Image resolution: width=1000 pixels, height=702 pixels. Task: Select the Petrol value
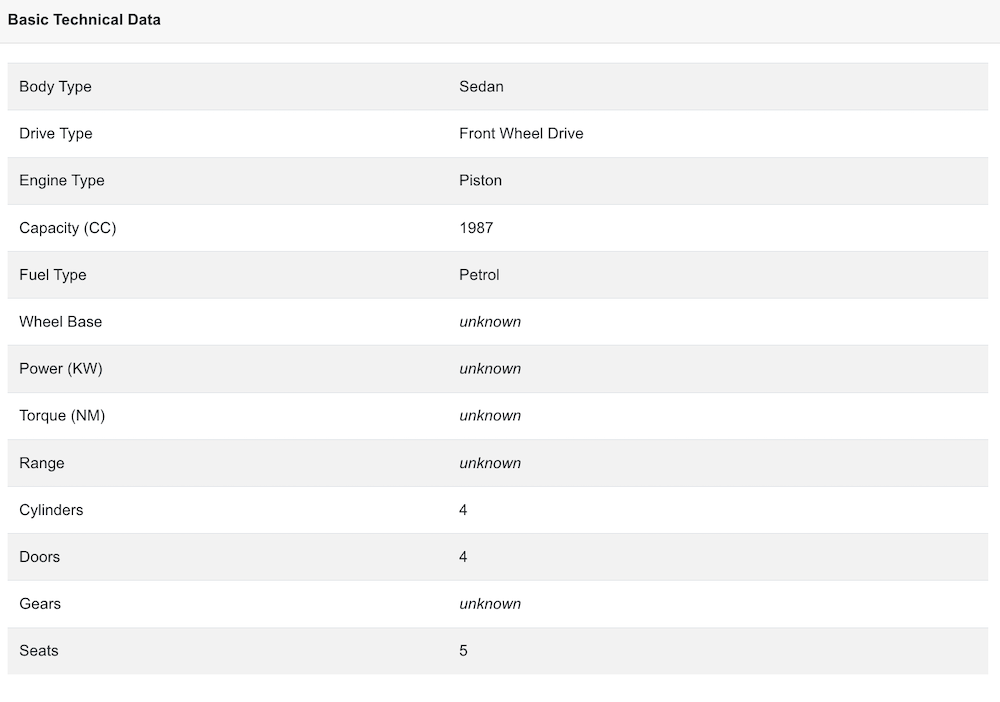[479, 275]
